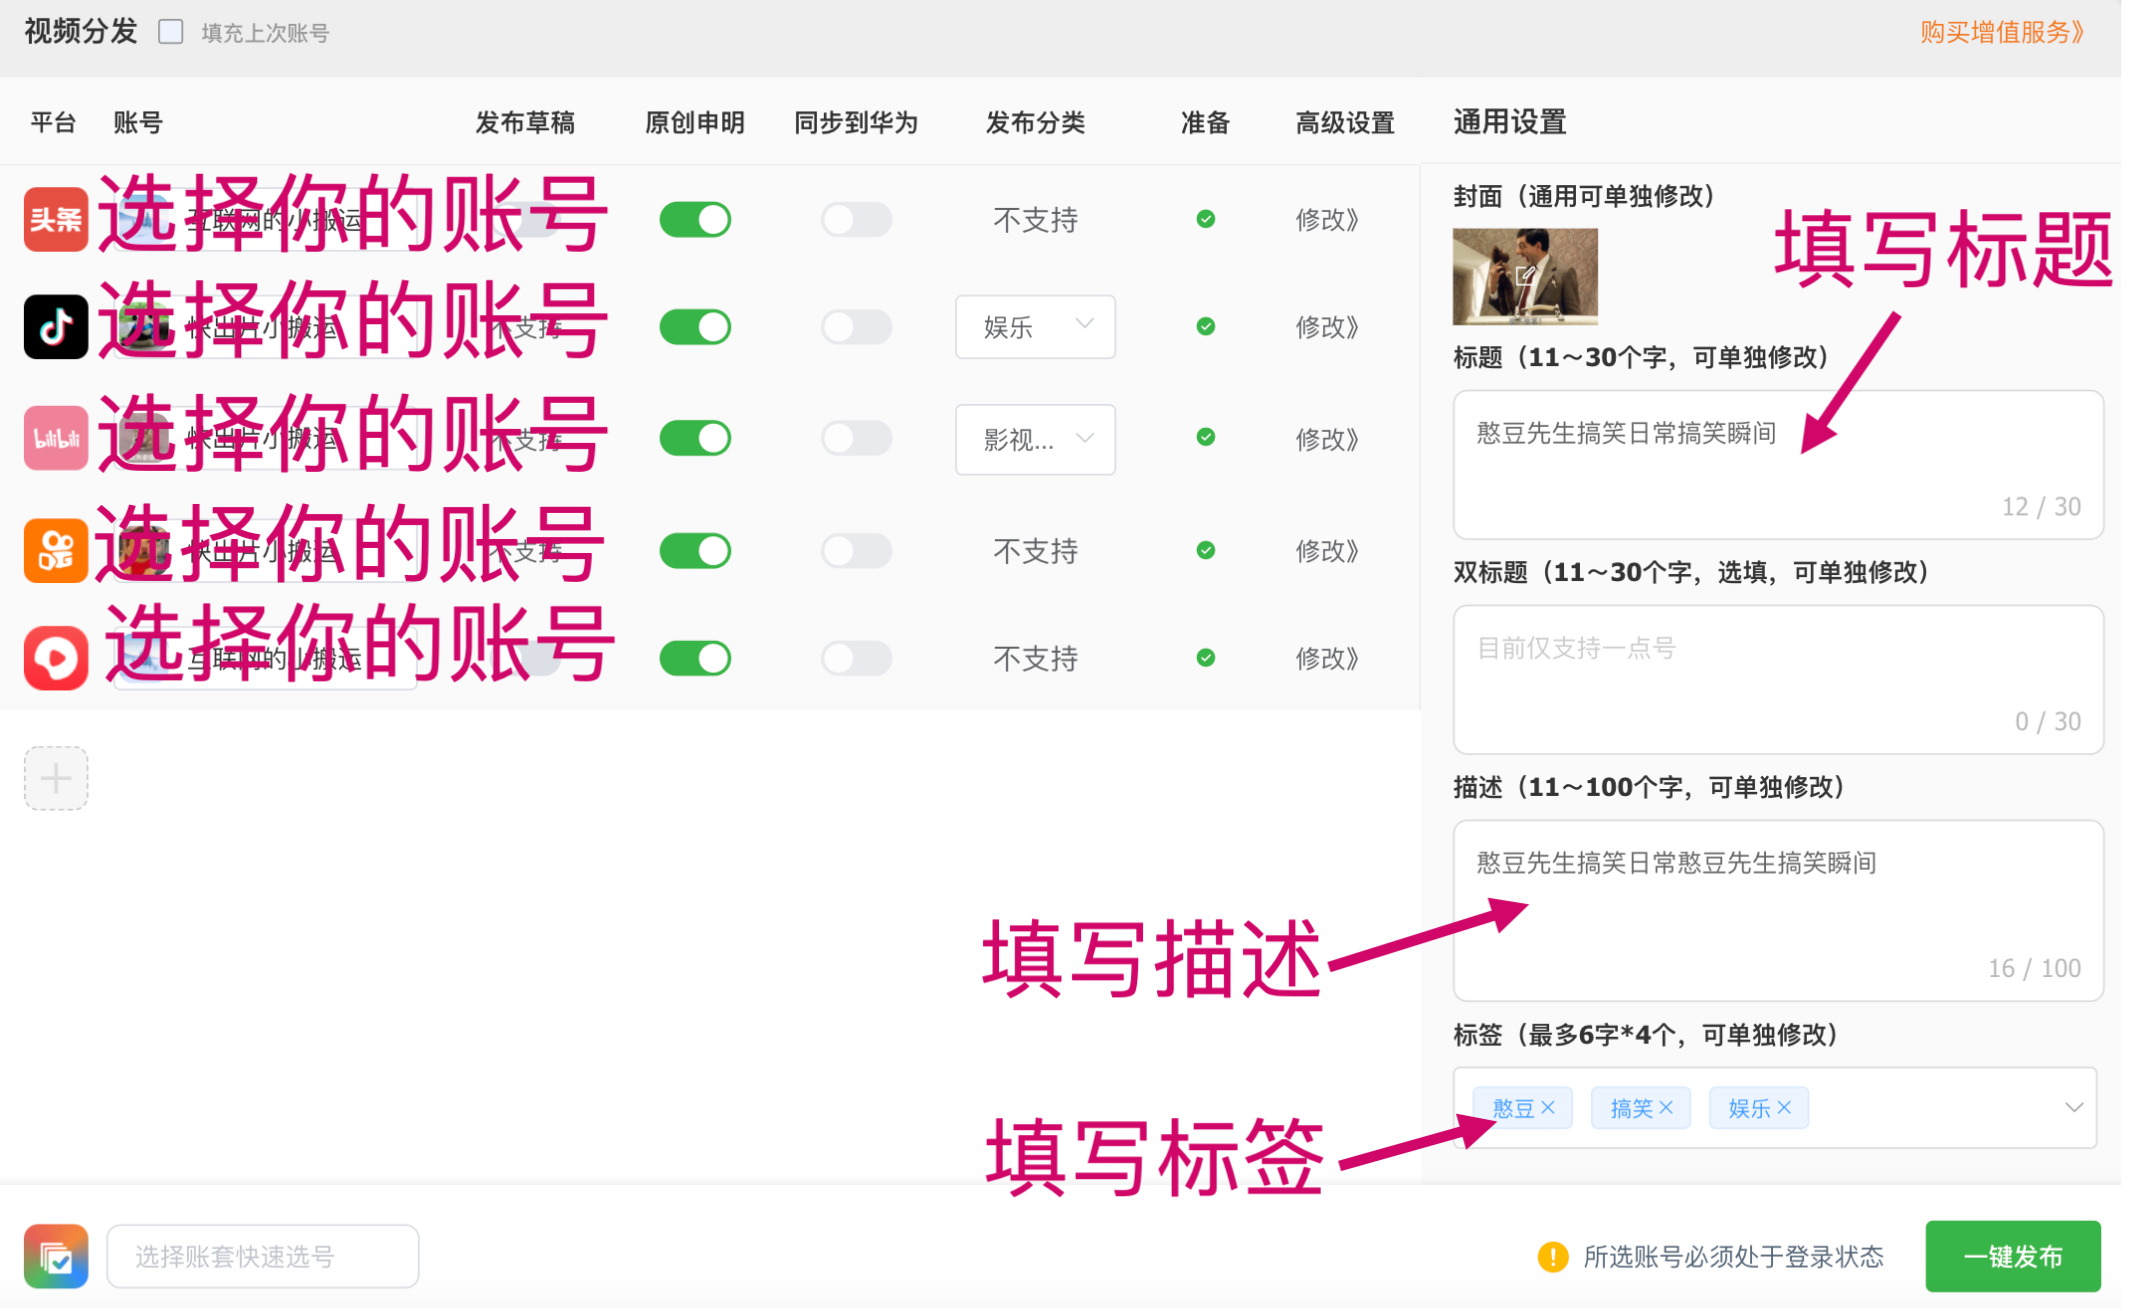
Task: Remove the 憨豆 tag with its X
Action: pos(1548,1107)
